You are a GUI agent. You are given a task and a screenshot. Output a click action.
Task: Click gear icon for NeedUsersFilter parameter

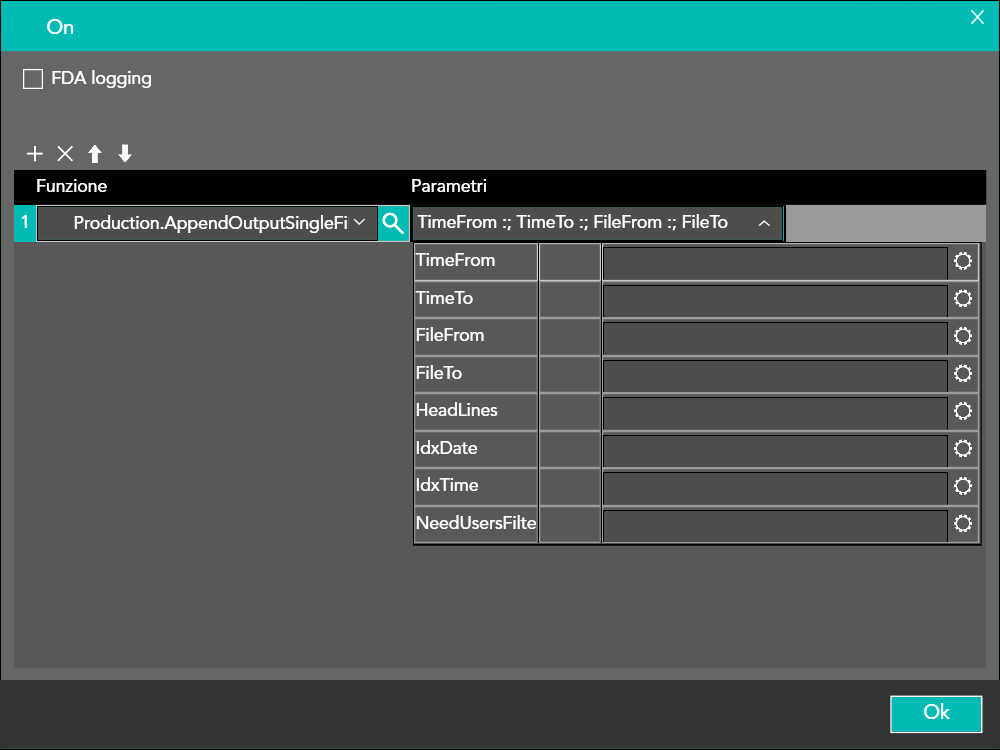tap(963, 524)
